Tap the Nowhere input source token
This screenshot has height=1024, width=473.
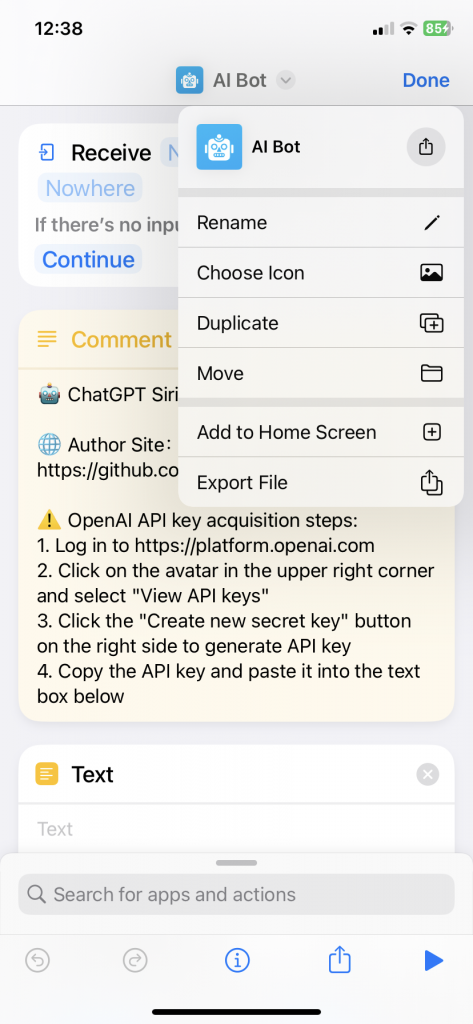pyautogui.click(x=90, y=188)
